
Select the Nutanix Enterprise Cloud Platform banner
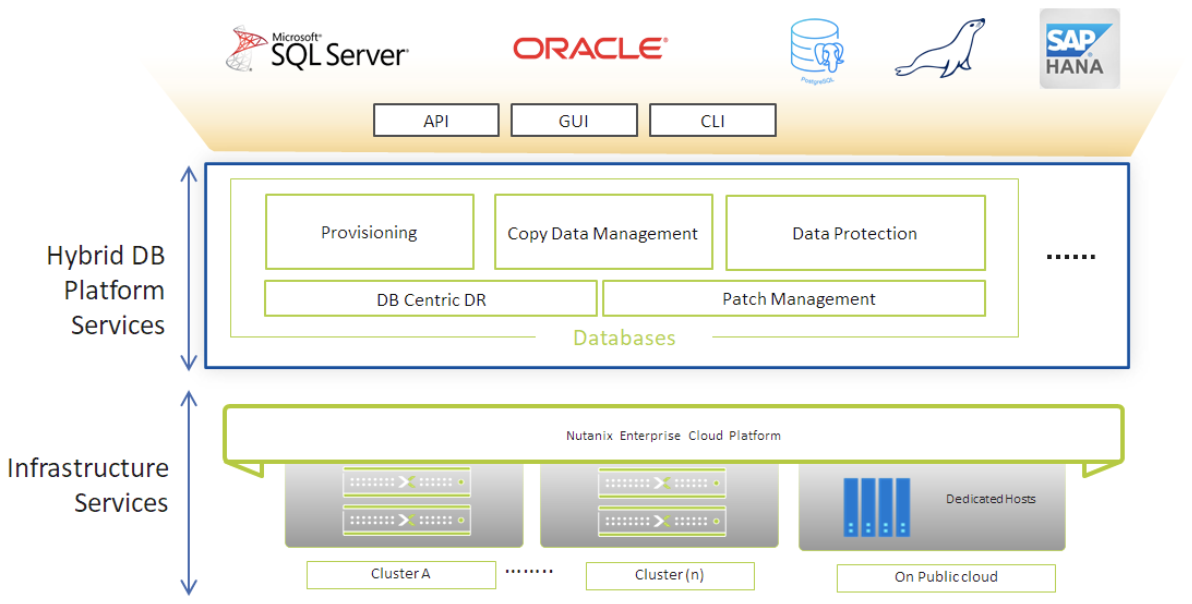pyautogui.click(x=674, y=435)
